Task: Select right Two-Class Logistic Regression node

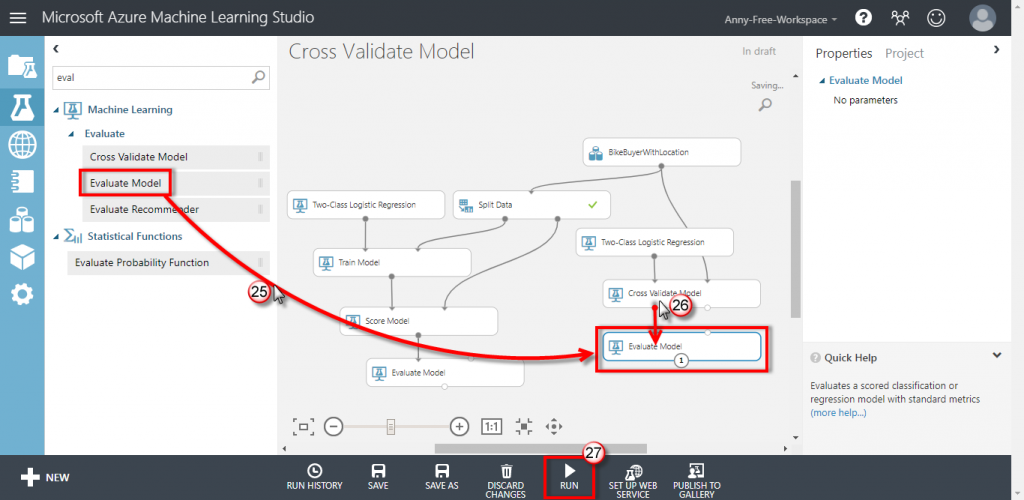Action: 655,242
